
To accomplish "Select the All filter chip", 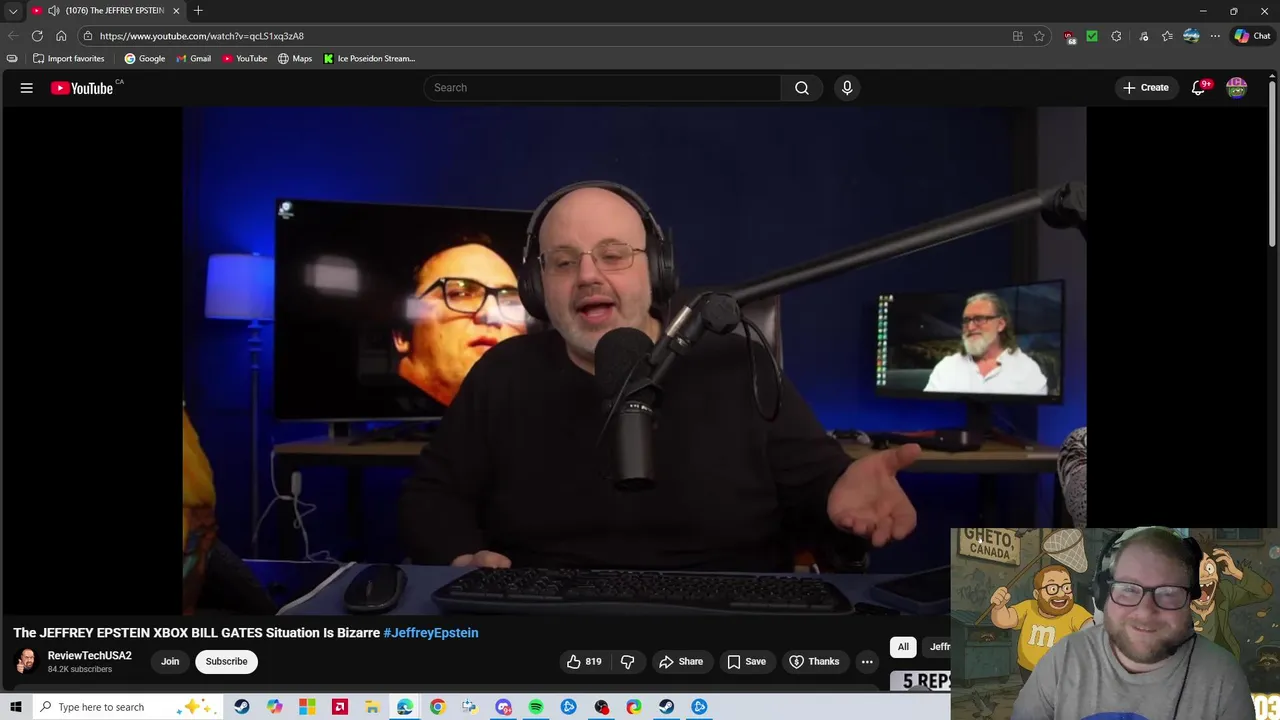I will (x=903, y=647).
